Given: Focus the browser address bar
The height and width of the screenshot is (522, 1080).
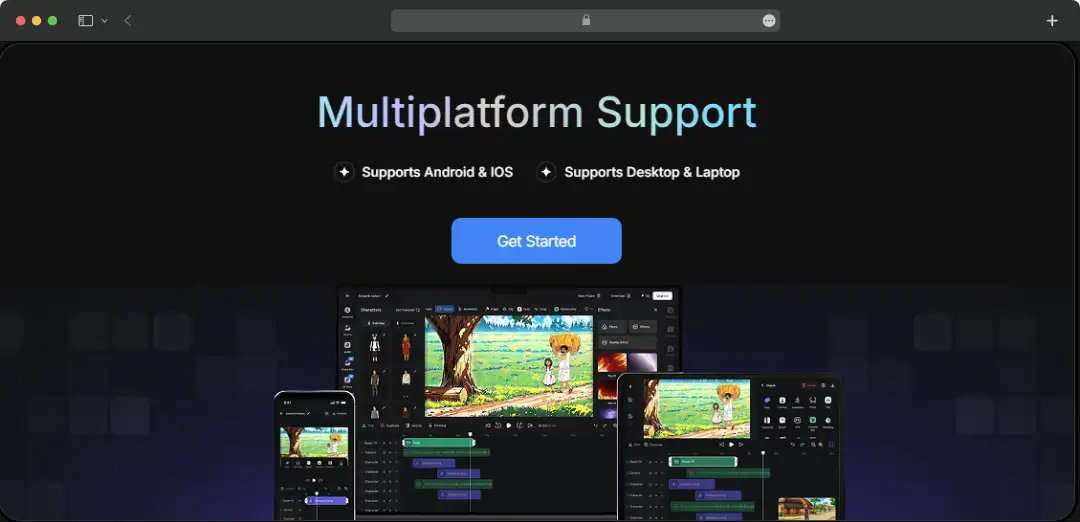Looking at the screenshot, I should pyautogui.click(x=585, y=21).
